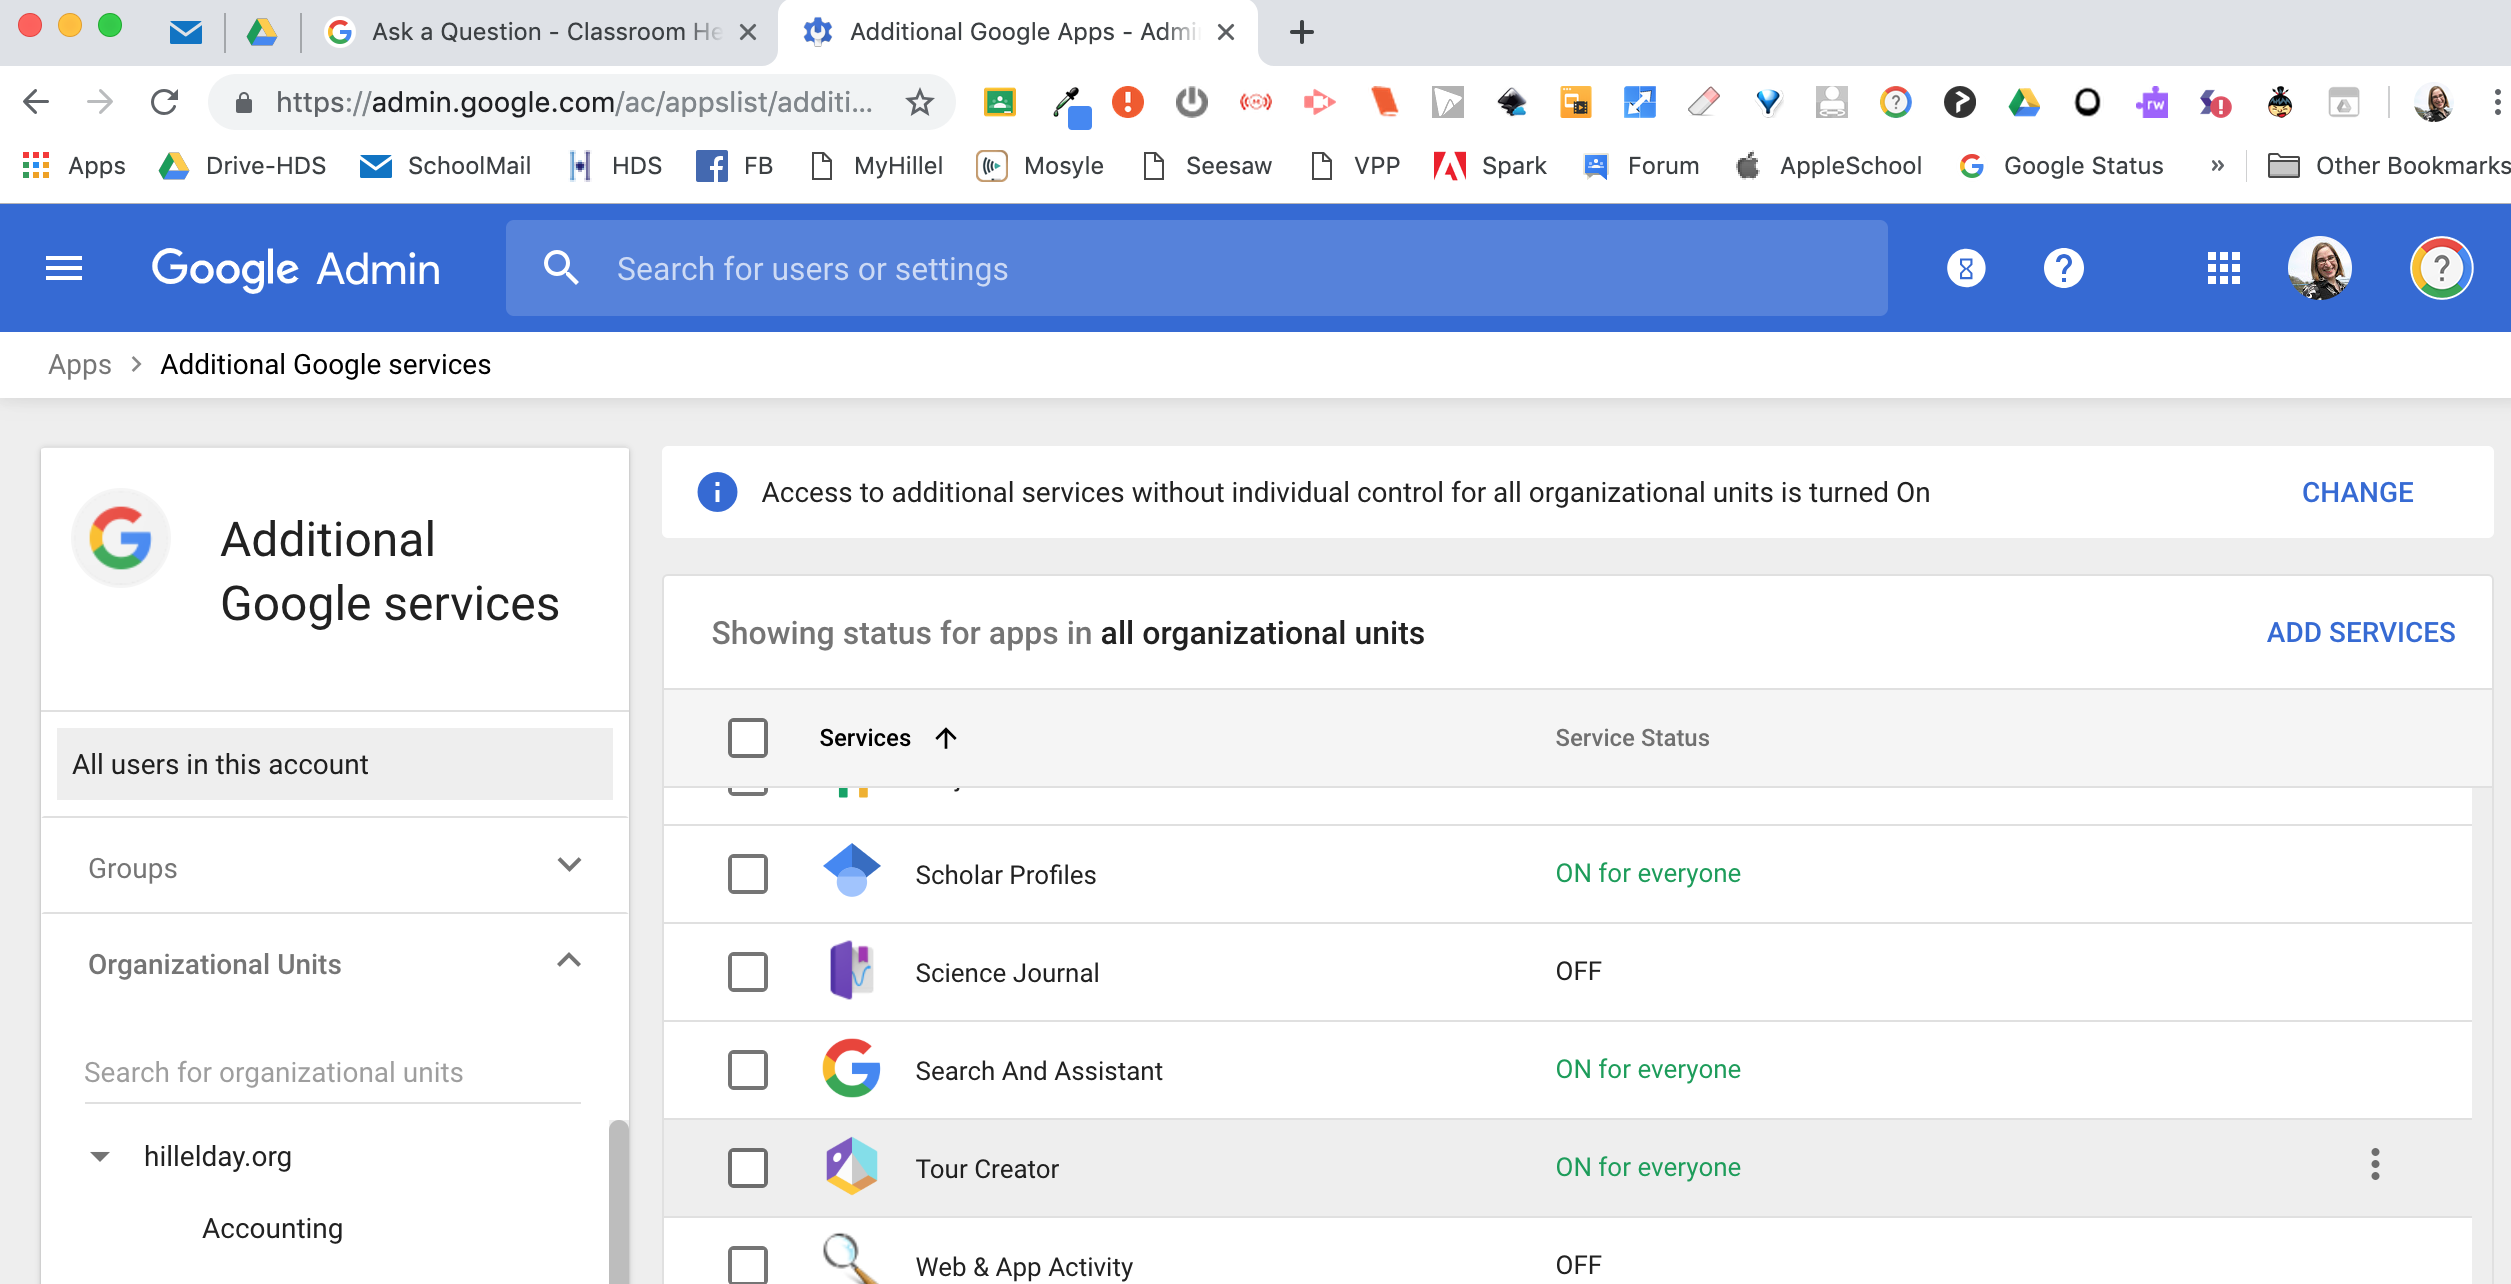The width and height of the screenshot is (2511, 1284).
Task: Click the Tour Creator three-dot options menu
Action: point(2375,1165)
